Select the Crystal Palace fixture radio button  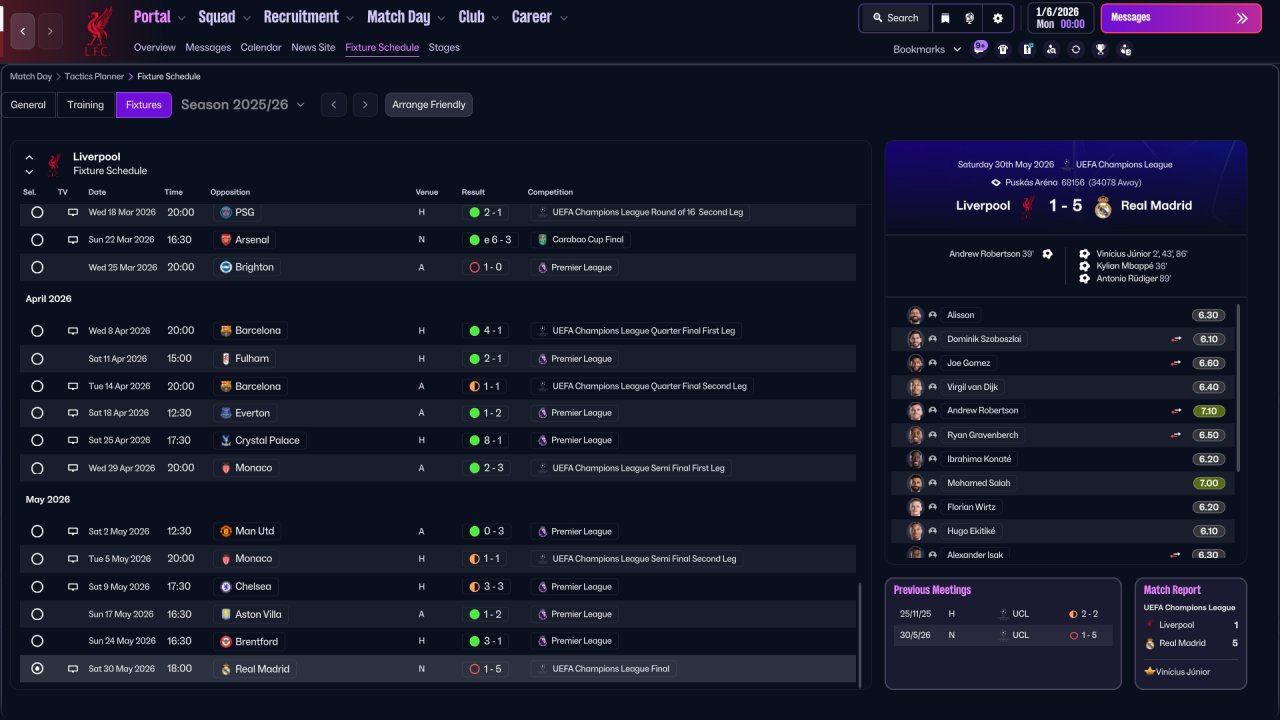37,440
